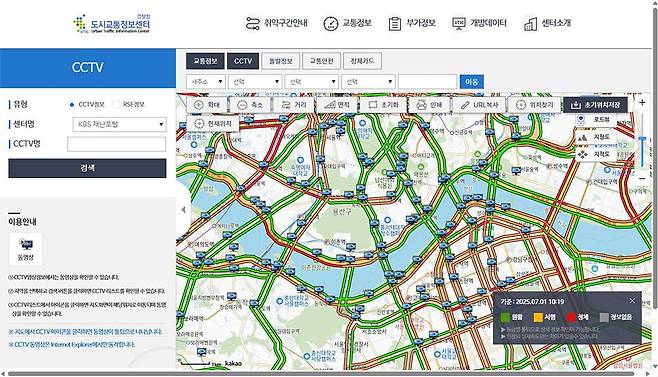
Task: Select the CCTV정보 radio button
Action: point(72,105)
